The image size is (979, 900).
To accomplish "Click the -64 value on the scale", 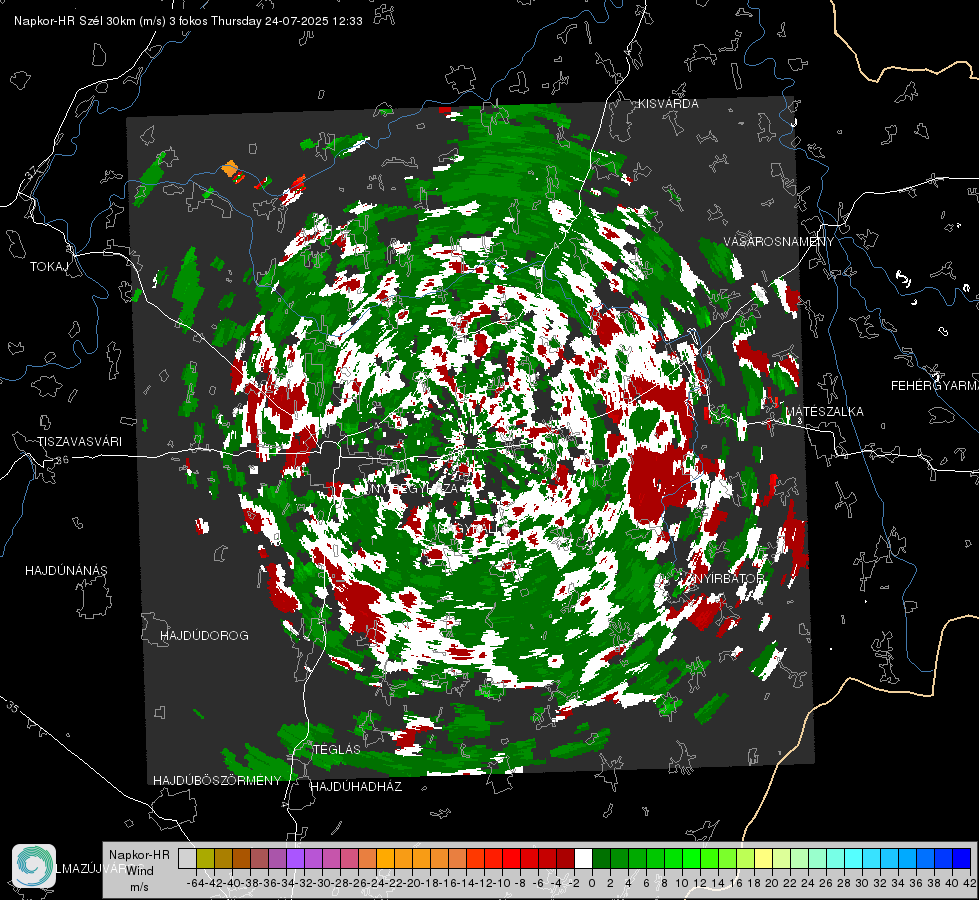I will [196, 884].
